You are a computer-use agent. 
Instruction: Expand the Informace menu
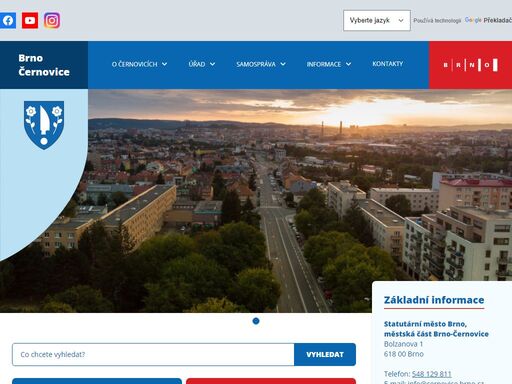coord(329,64)
